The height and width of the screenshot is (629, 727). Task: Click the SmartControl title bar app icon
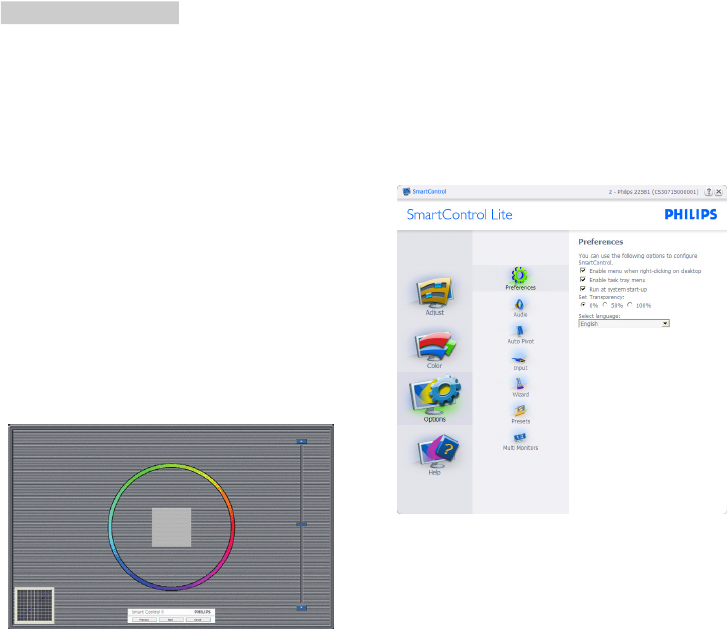407,191
